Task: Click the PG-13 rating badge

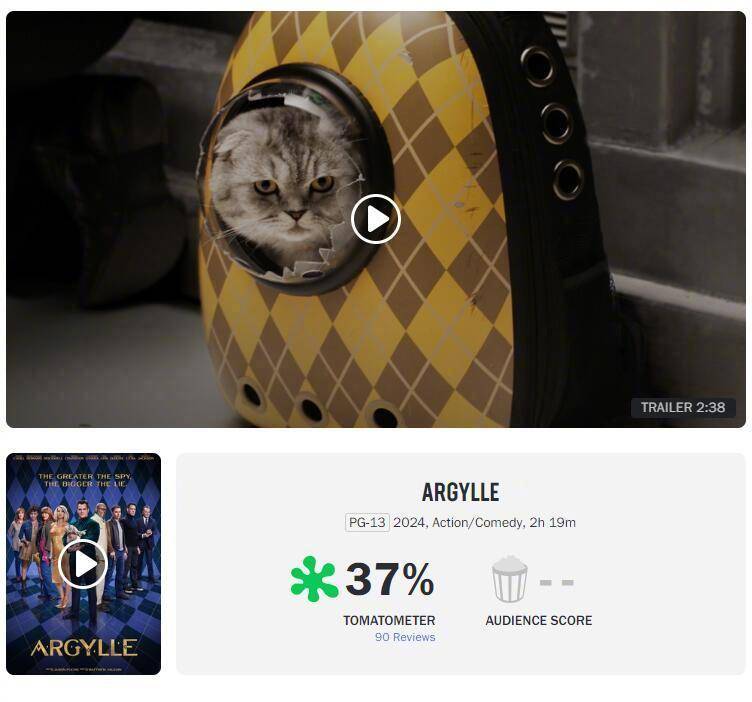Action: click(367, 522)
